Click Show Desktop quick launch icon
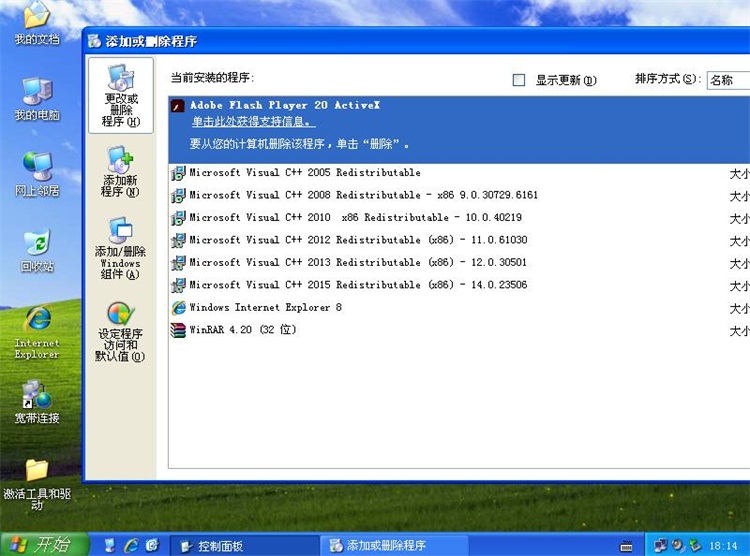This screenshot has width=750, height=556. pos(110,545)
